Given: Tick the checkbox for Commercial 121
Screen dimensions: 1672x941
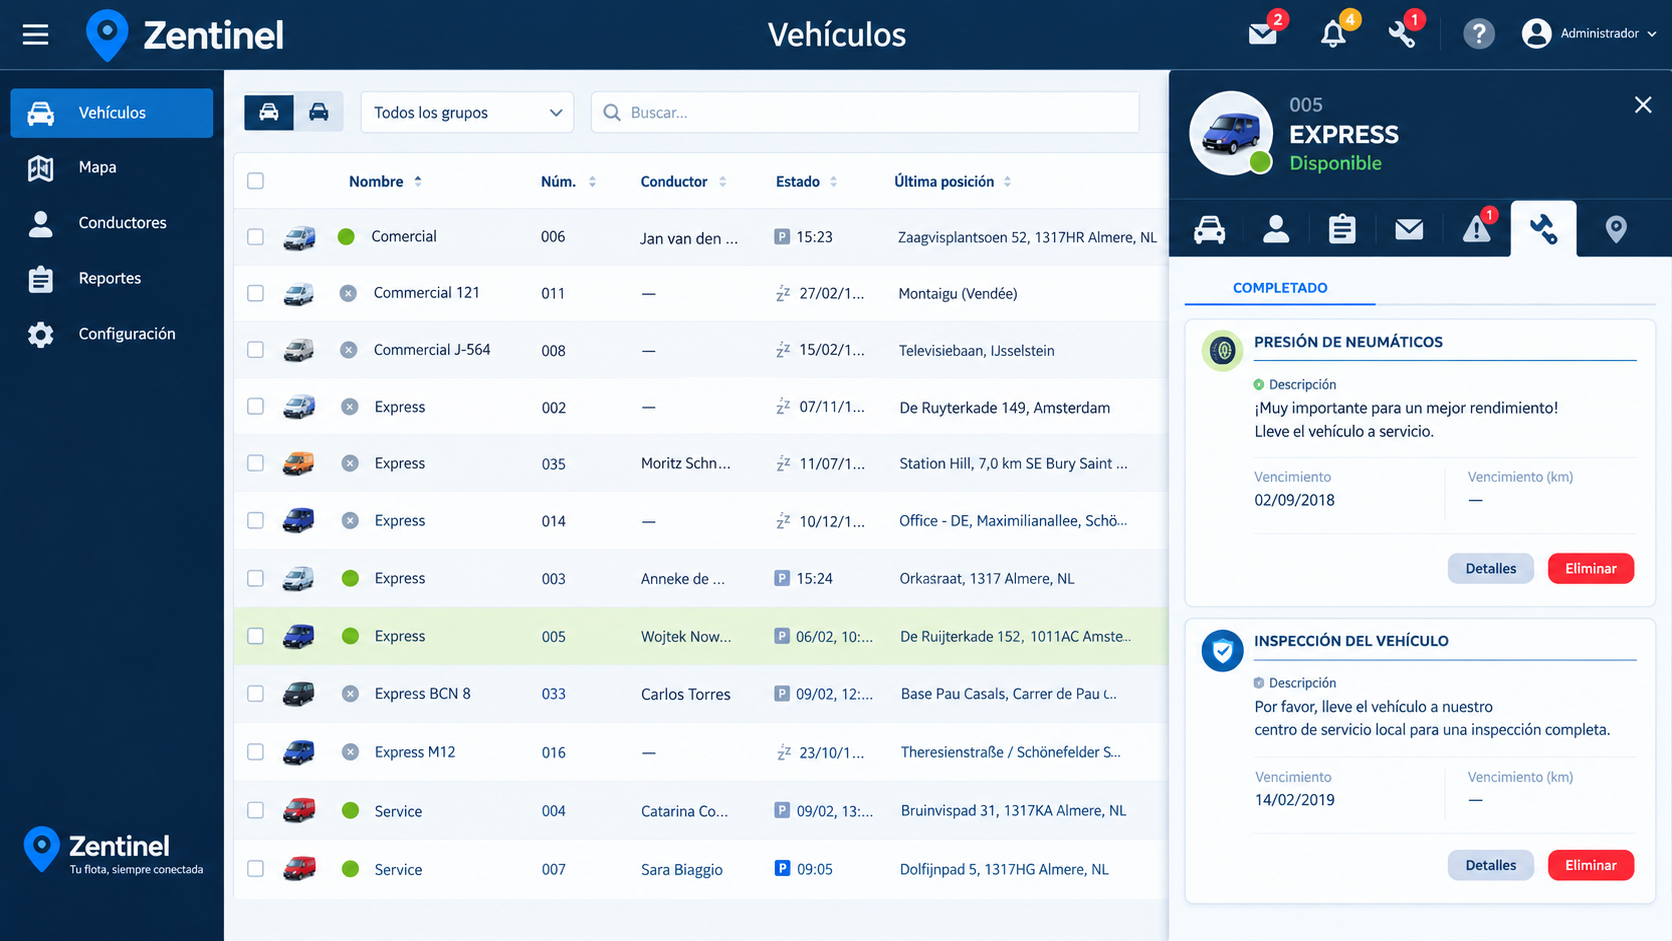Looking at the screenshot, I should pyautogui.click(x=256, y=293).
